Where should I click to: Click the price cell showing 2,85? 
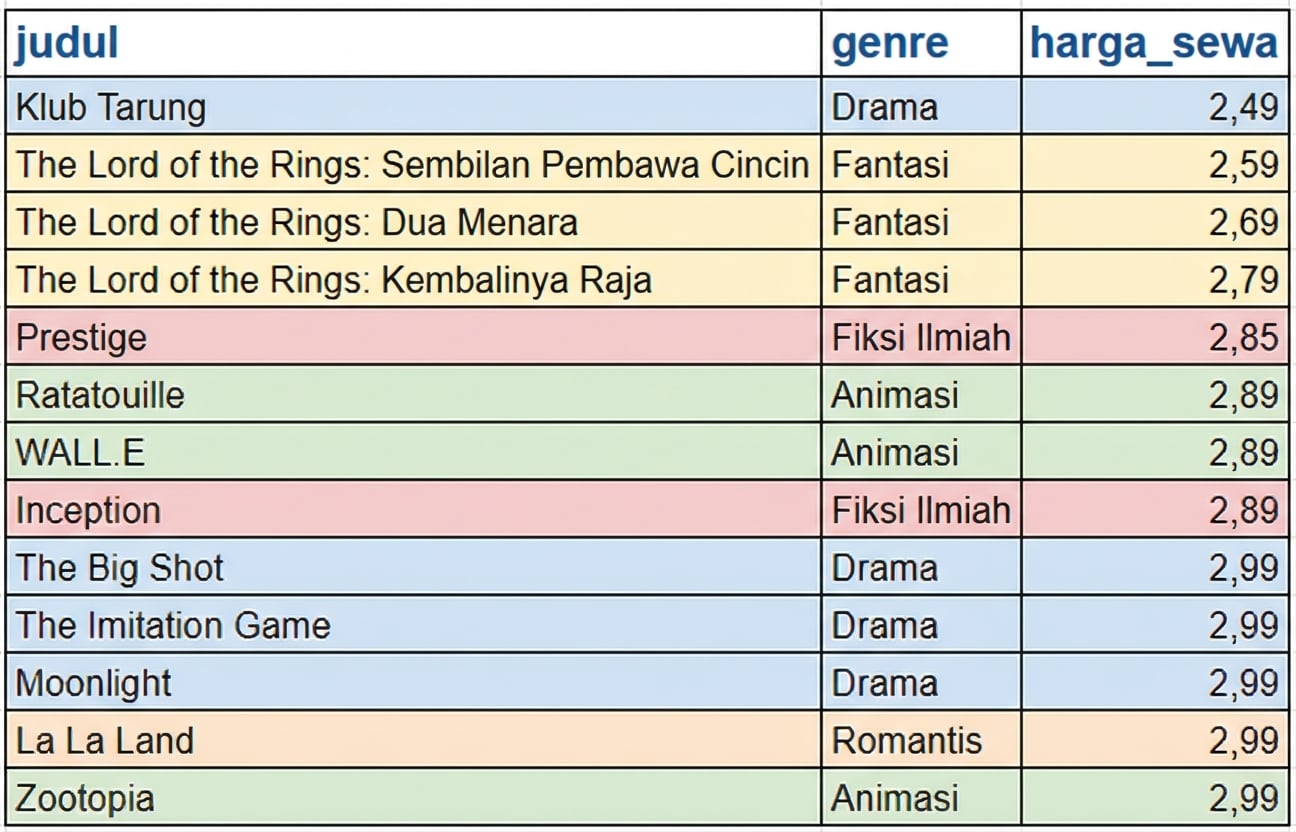click(1243, 338)
